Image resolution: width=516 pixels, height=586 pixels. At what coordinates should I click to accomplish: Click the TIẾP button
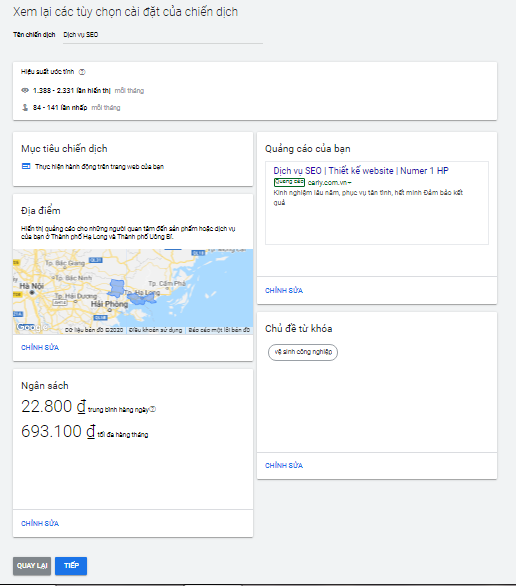[x=71, y=566]
